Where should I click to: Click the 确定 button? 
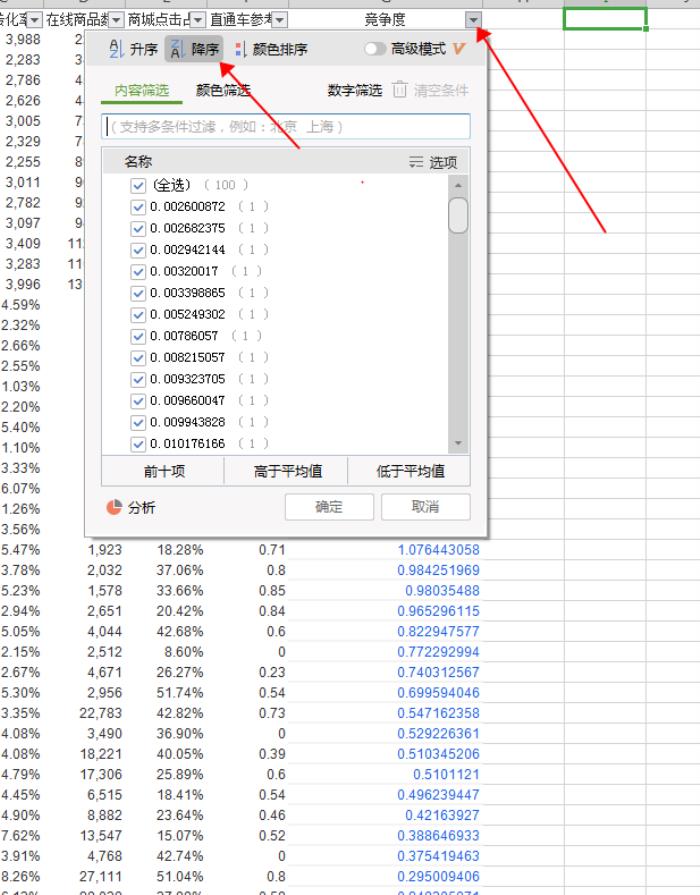[x=329, y=507]
